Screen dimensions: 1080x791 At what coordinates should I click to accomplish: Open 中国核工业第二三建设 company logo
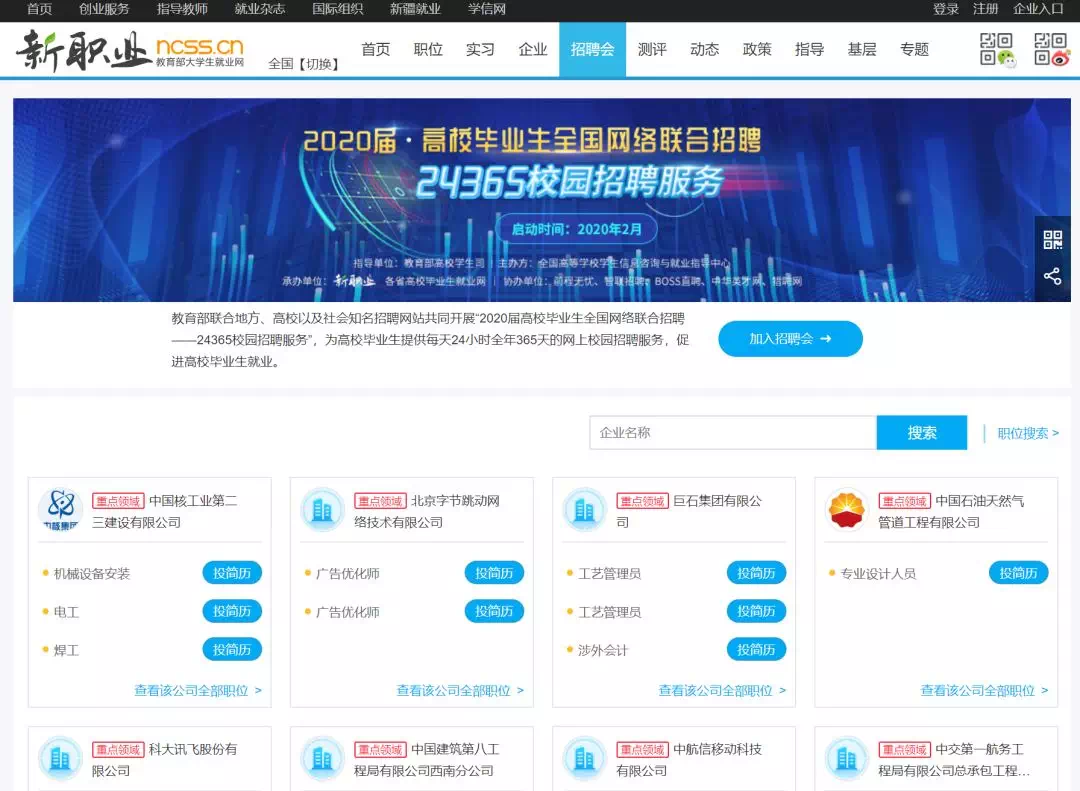(x=61, y=511)
